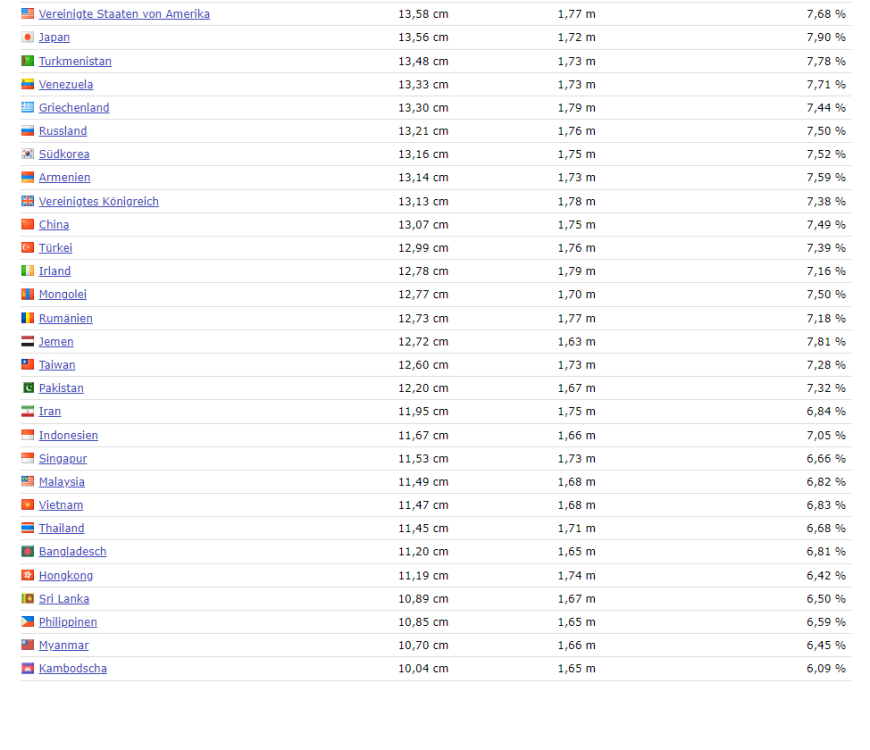870x750 pixels.
Task: Visit the Bangladesch link
Action: tap(72, 551)
